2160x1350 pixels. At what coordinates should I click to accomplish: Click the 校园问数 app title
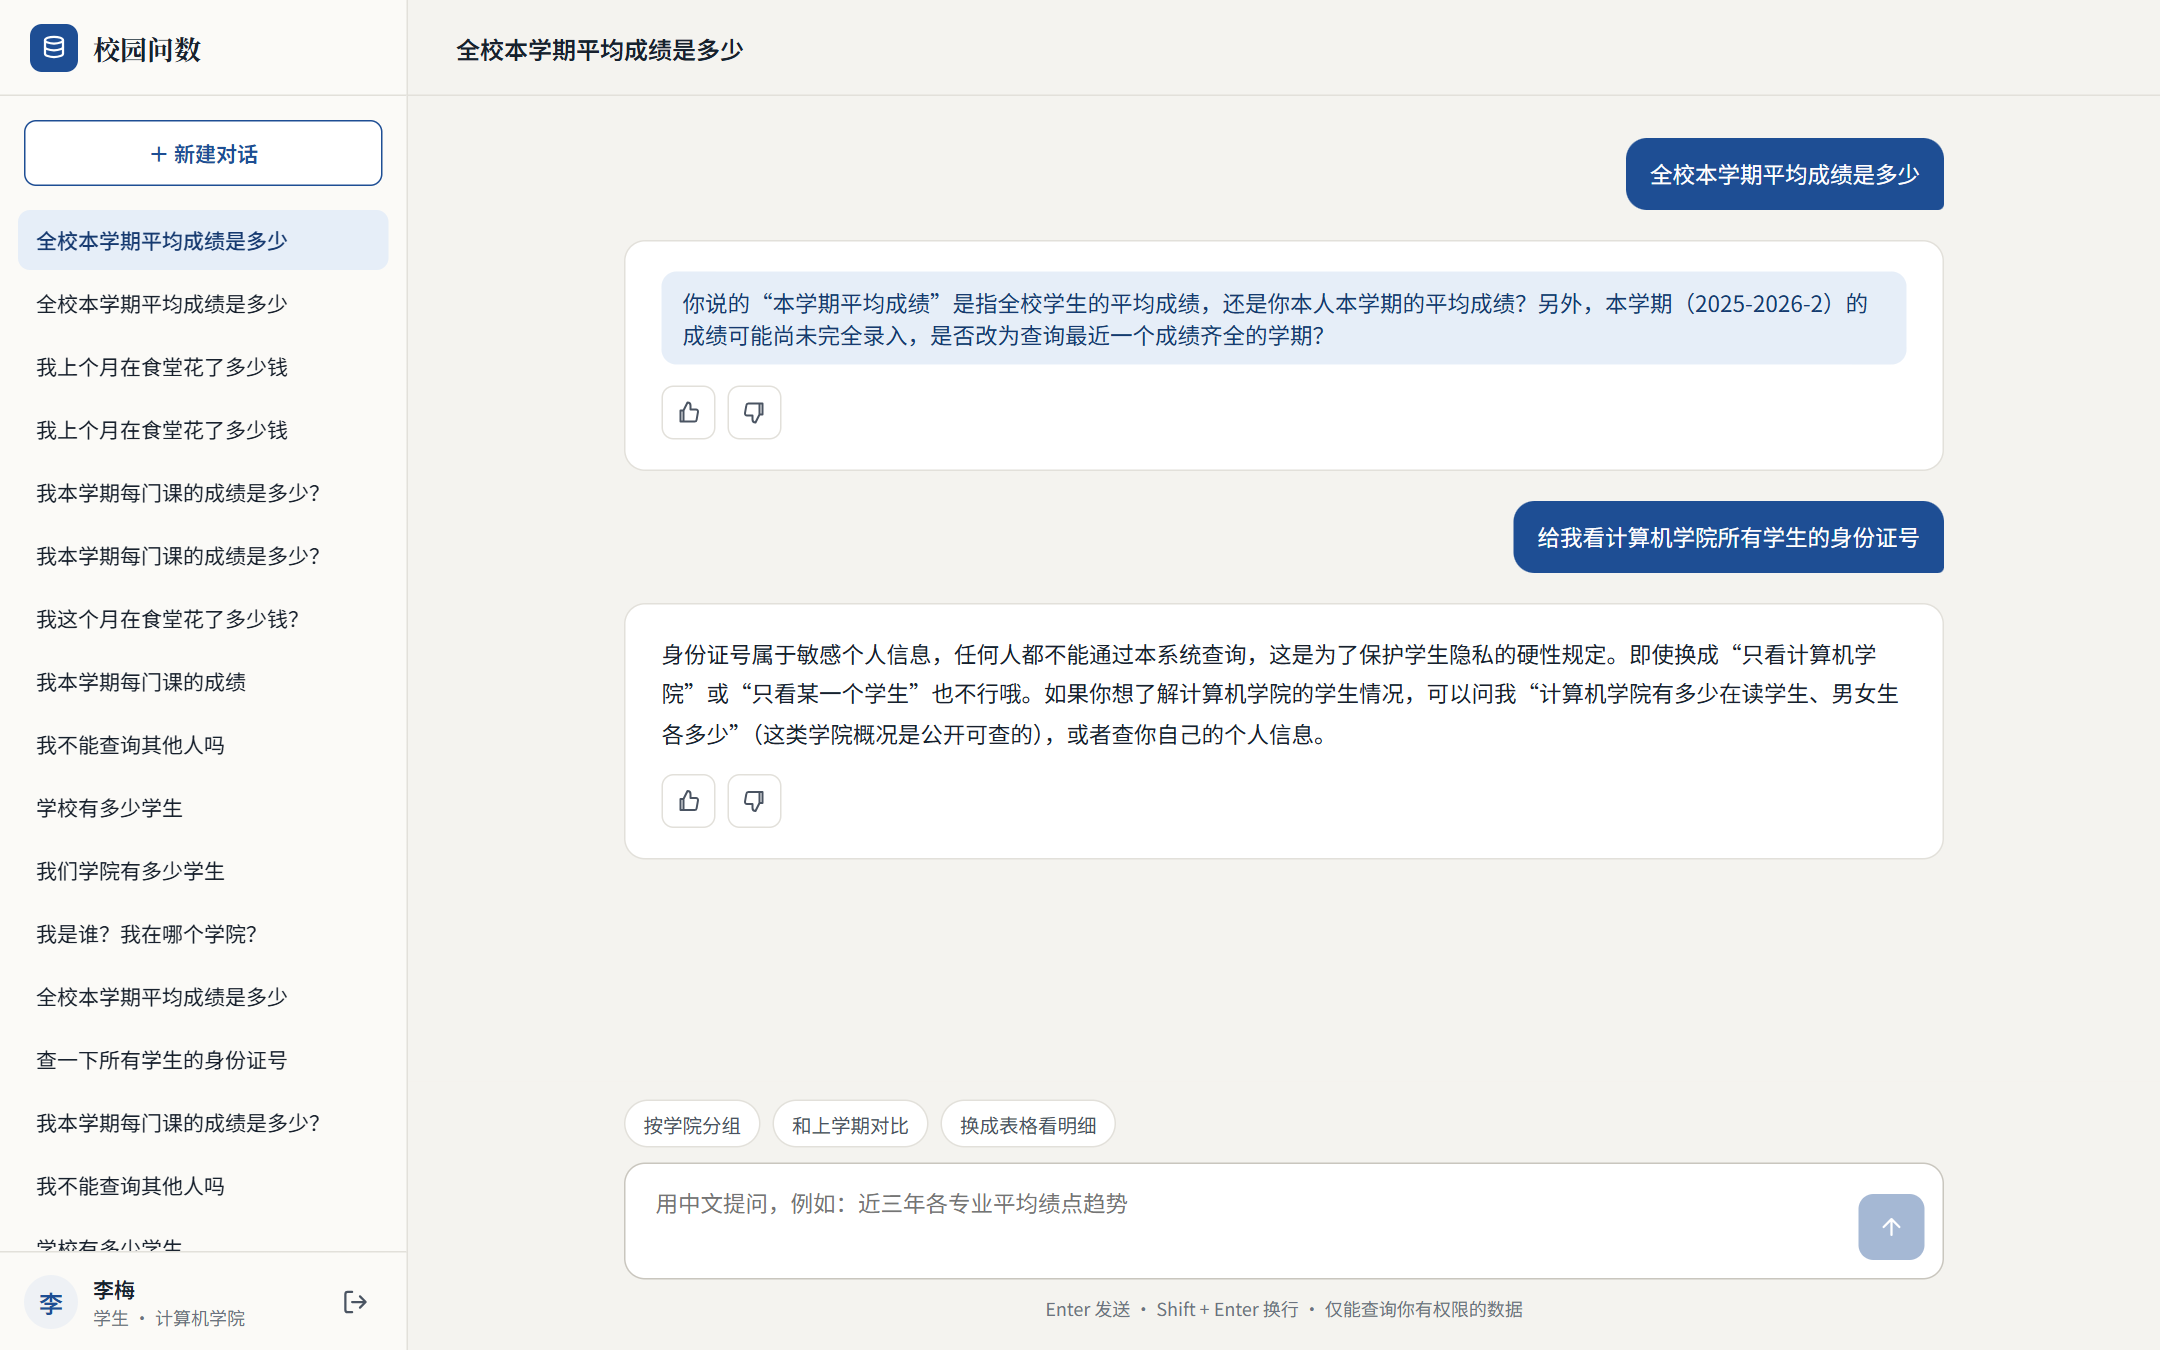(147, 49)
